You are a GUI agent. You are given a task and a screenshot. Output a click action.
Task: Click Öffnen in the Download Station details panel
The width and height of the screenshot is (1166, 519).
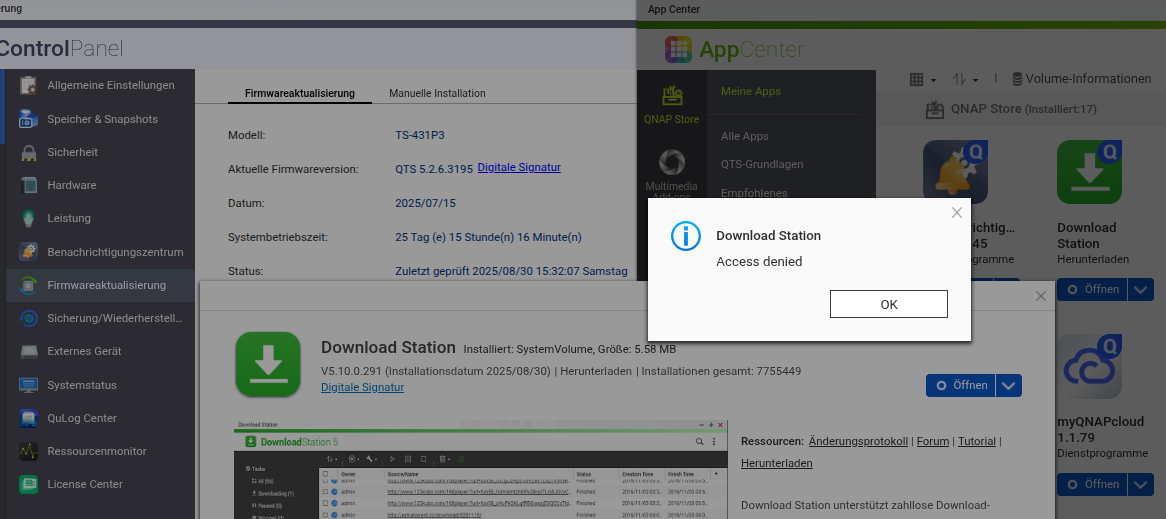tap(961, 385)
